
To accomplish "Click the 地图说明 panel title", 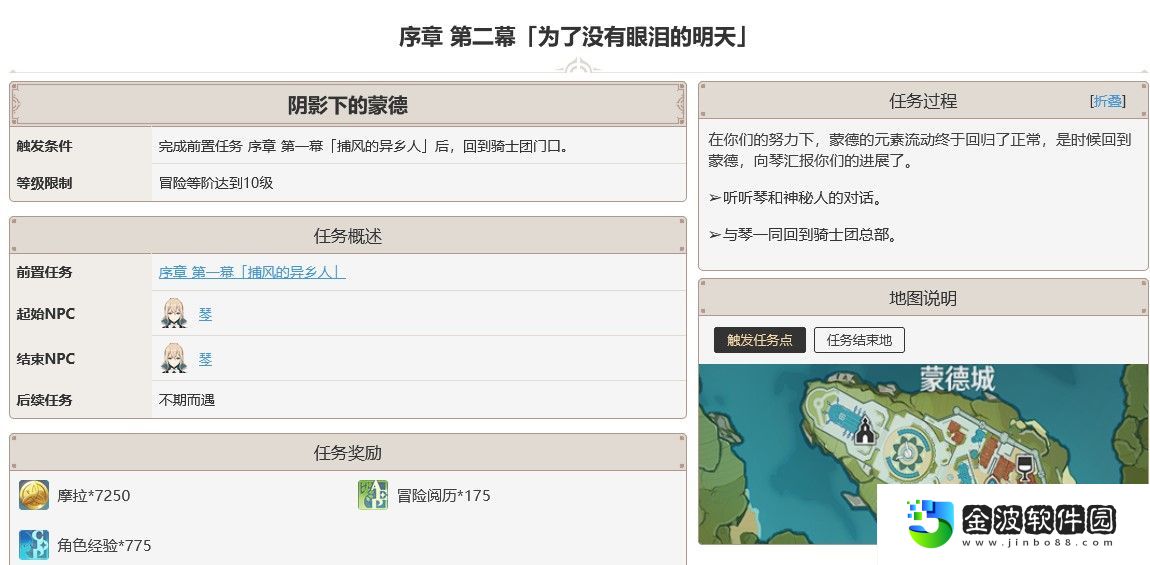I will click(923, 299).
